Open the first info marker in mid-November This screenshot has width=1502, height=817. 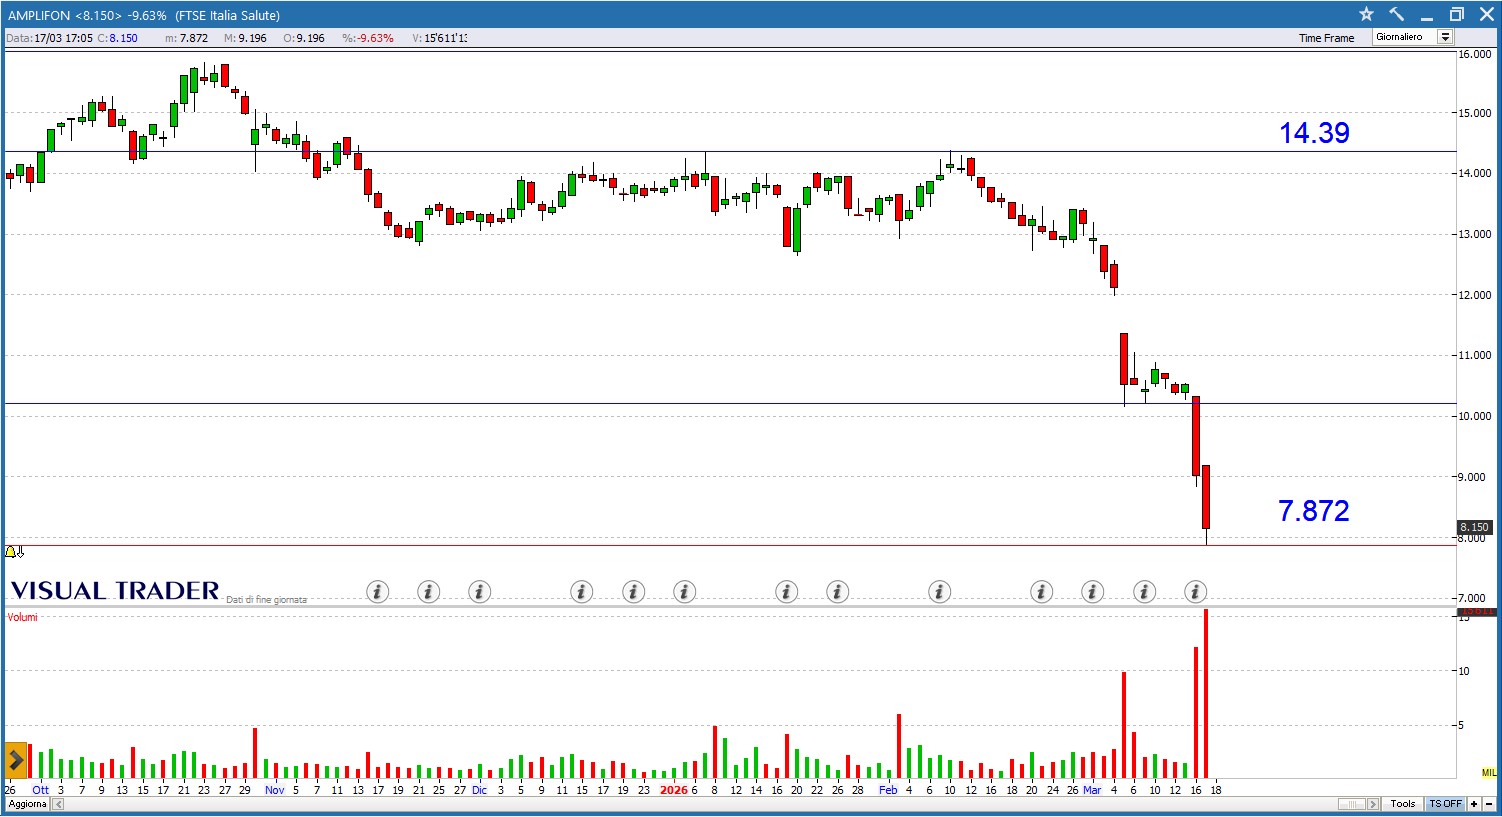pos(377,592)
